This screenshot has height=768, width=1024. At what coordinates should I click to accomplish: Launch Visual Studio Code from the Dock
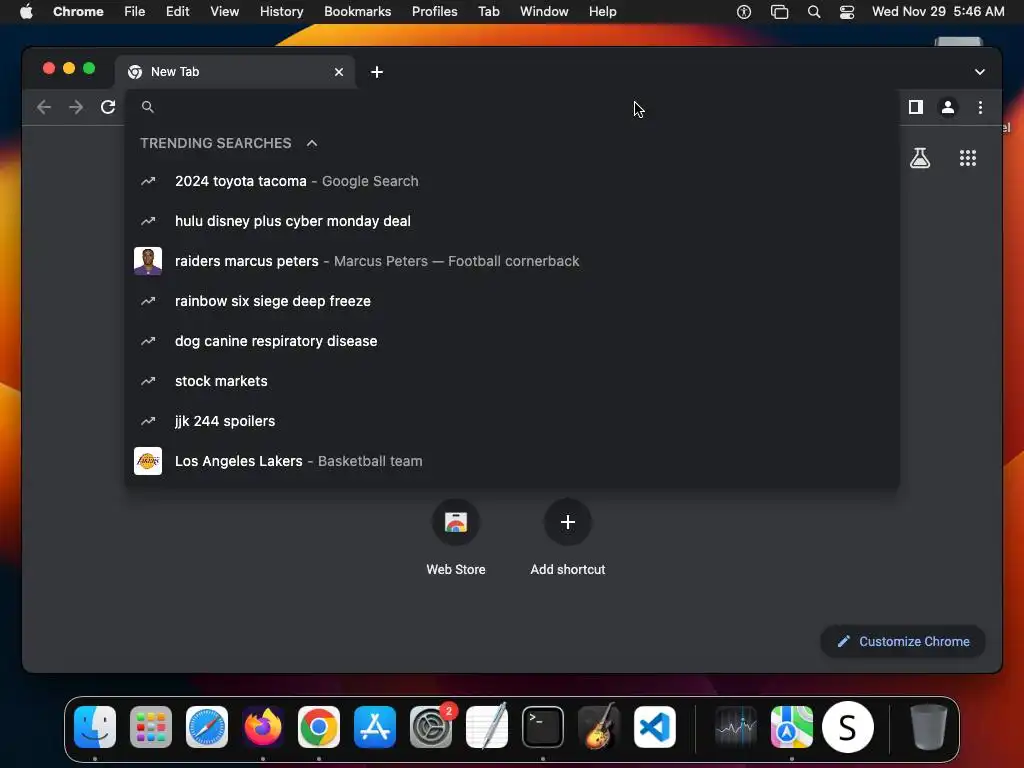(655, 727)
